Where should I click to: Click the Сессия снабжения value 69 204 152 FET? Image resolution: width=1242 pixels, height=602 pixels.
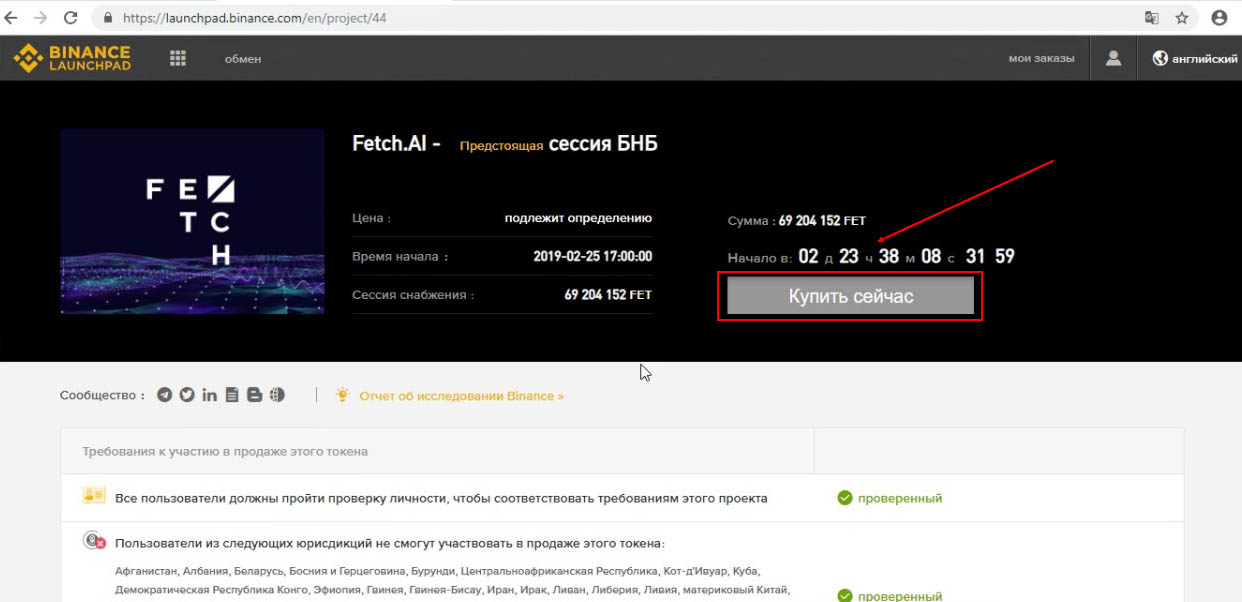[608, 295]
